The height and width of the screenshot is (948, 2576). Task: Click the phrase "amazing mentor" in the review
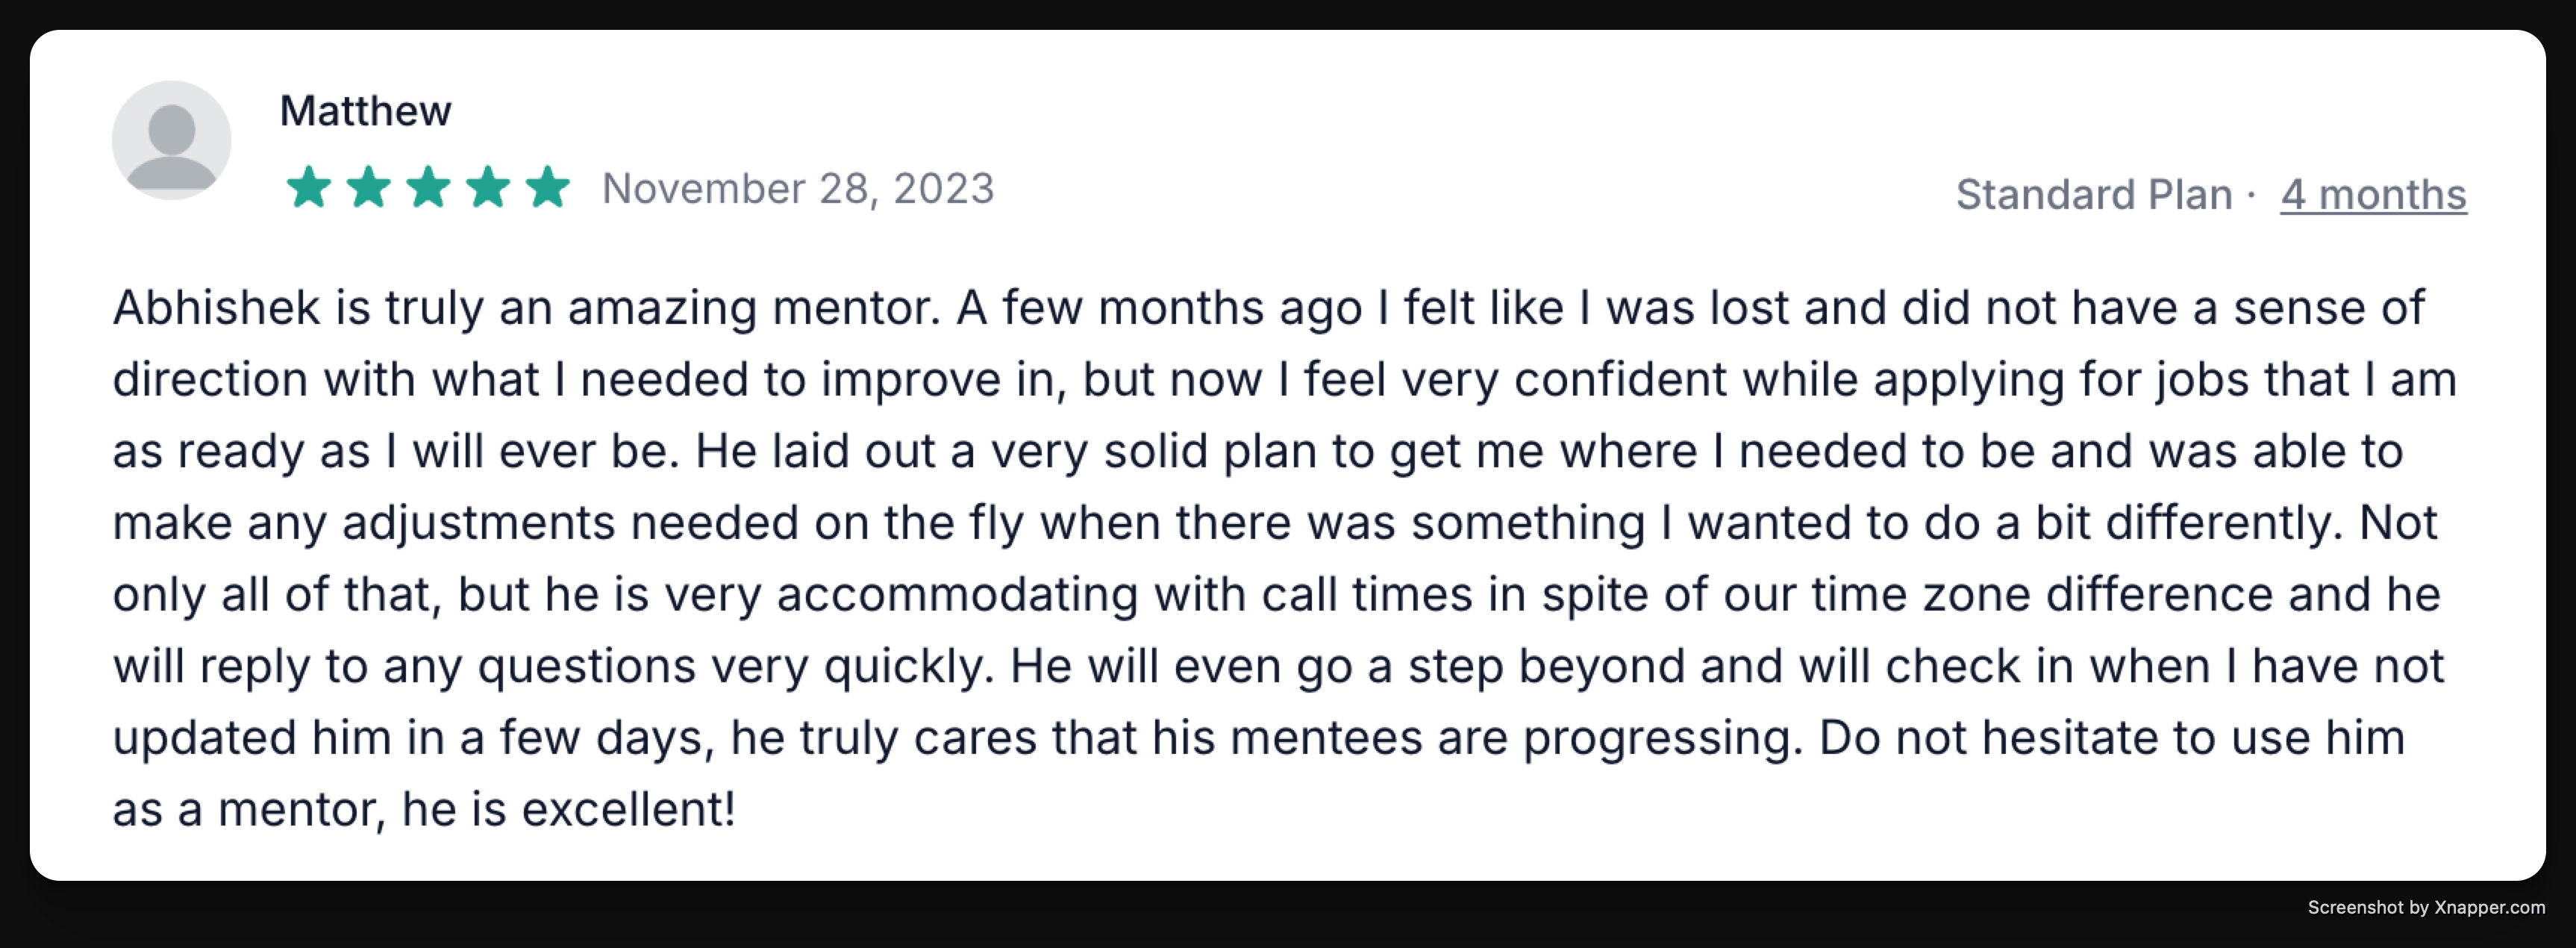[x=754, y=307]
